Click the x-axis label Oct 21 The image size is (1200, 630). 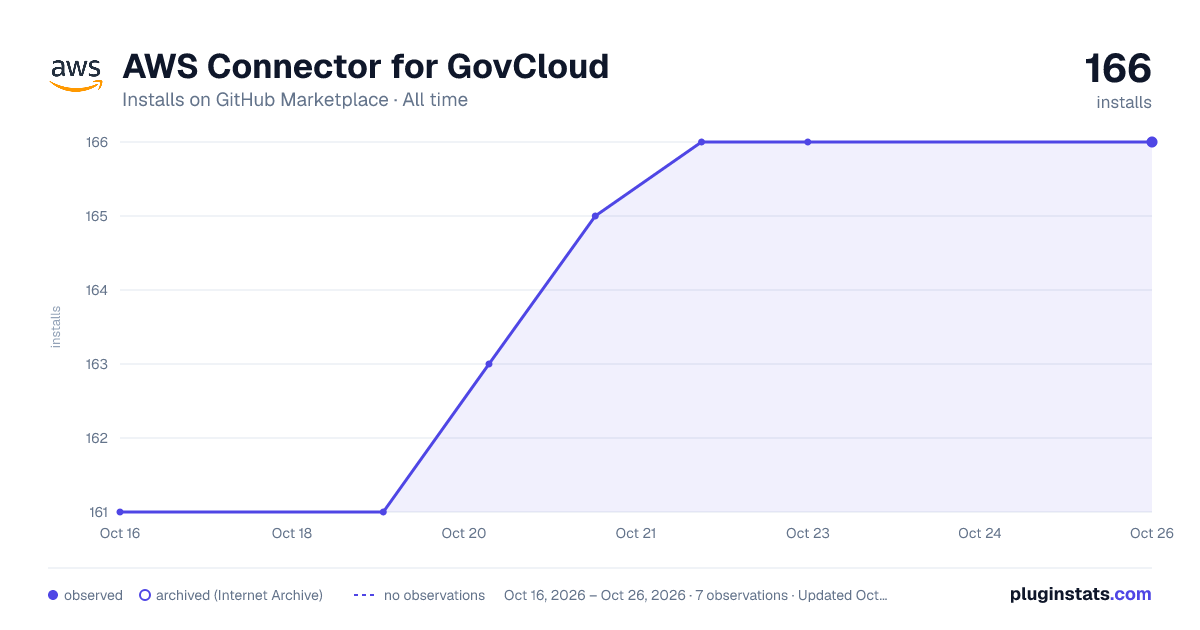click(636, 533)
